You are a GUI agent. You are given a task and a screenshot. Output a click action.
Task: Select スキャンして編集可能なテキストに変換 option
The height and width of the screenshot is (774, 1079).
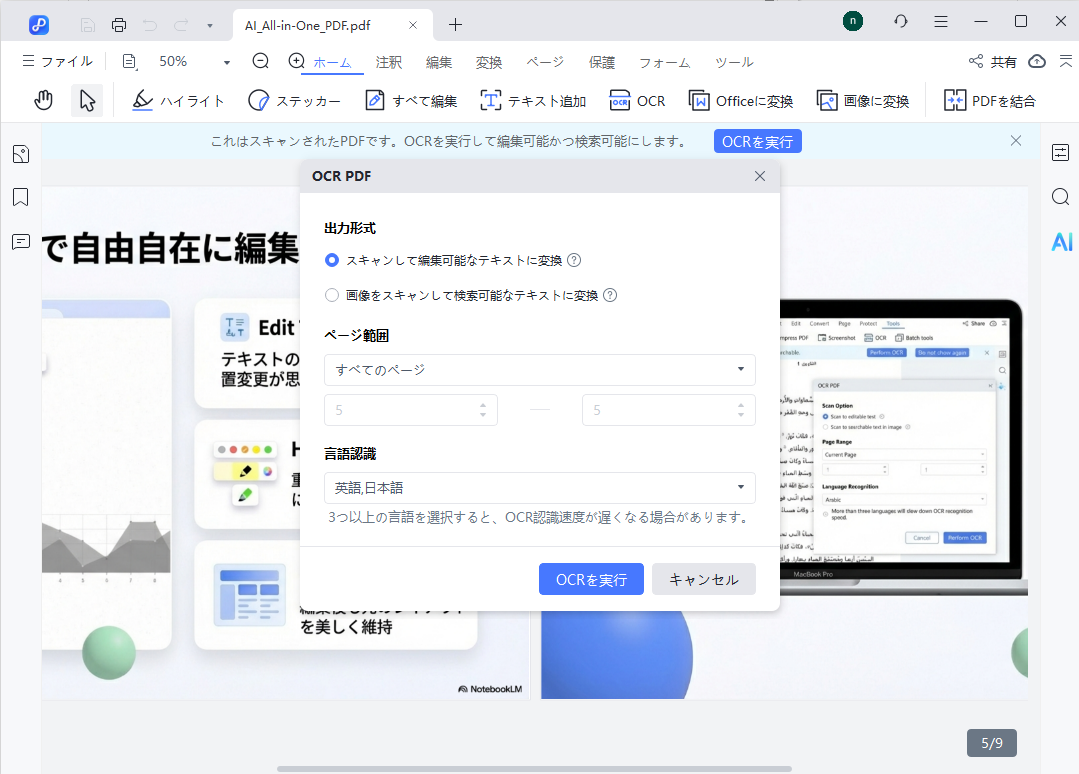tap(331, 260)
